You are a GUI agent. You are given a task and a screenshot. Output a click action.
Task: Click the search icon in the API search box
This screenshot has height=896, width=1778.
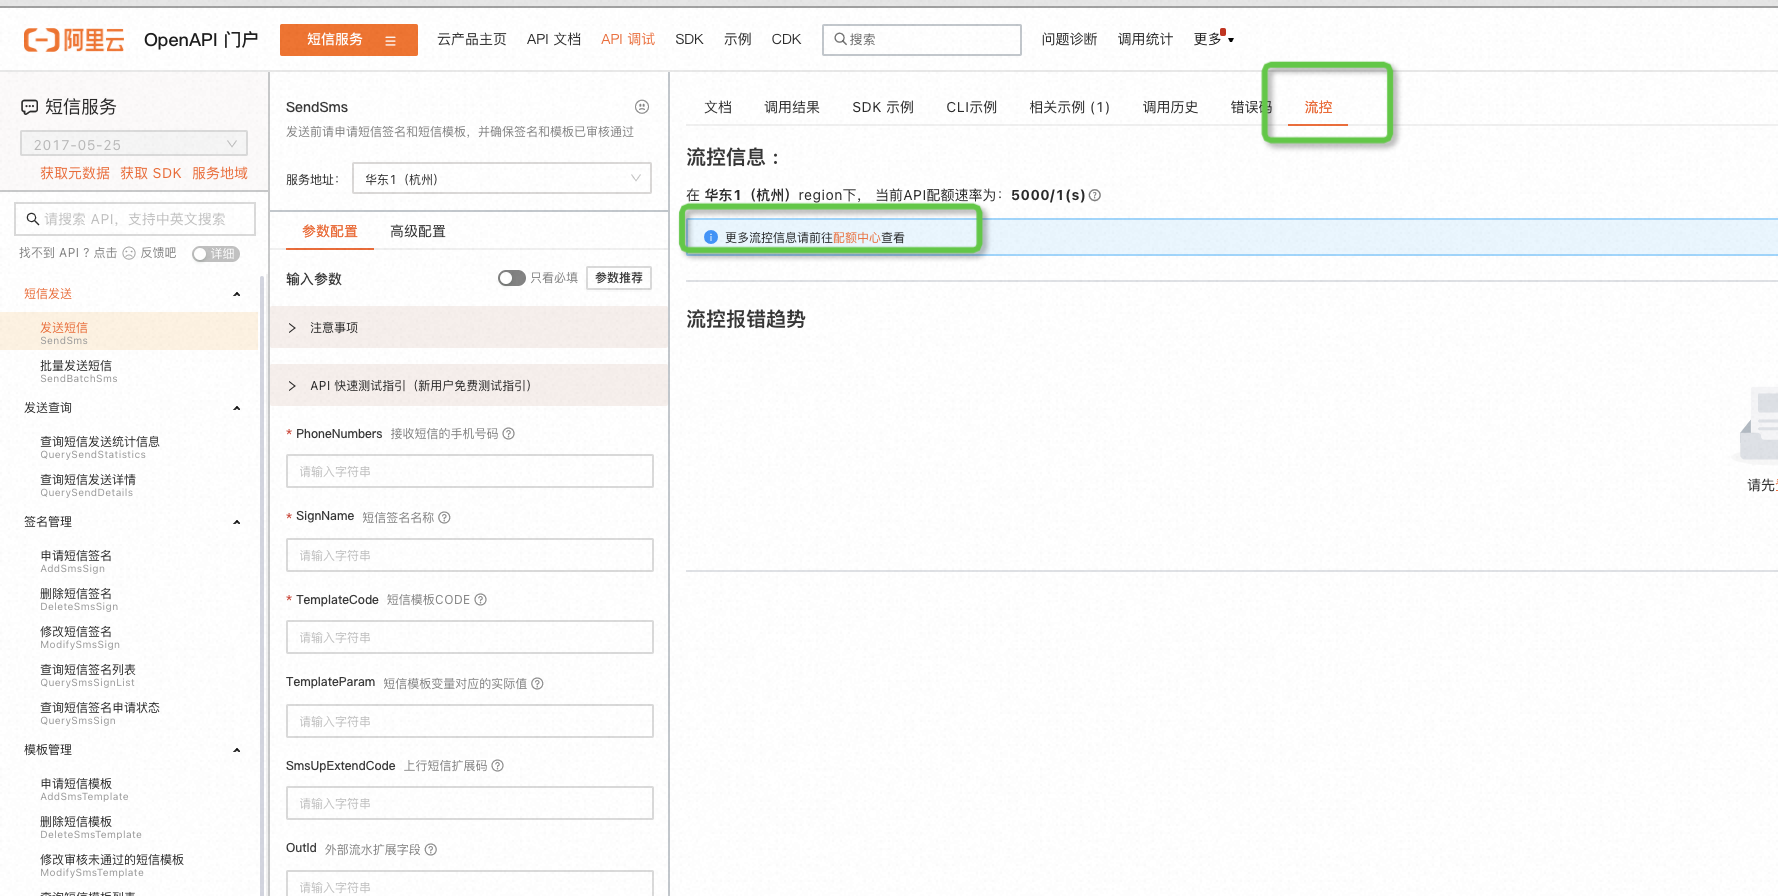tap(33, 219)
